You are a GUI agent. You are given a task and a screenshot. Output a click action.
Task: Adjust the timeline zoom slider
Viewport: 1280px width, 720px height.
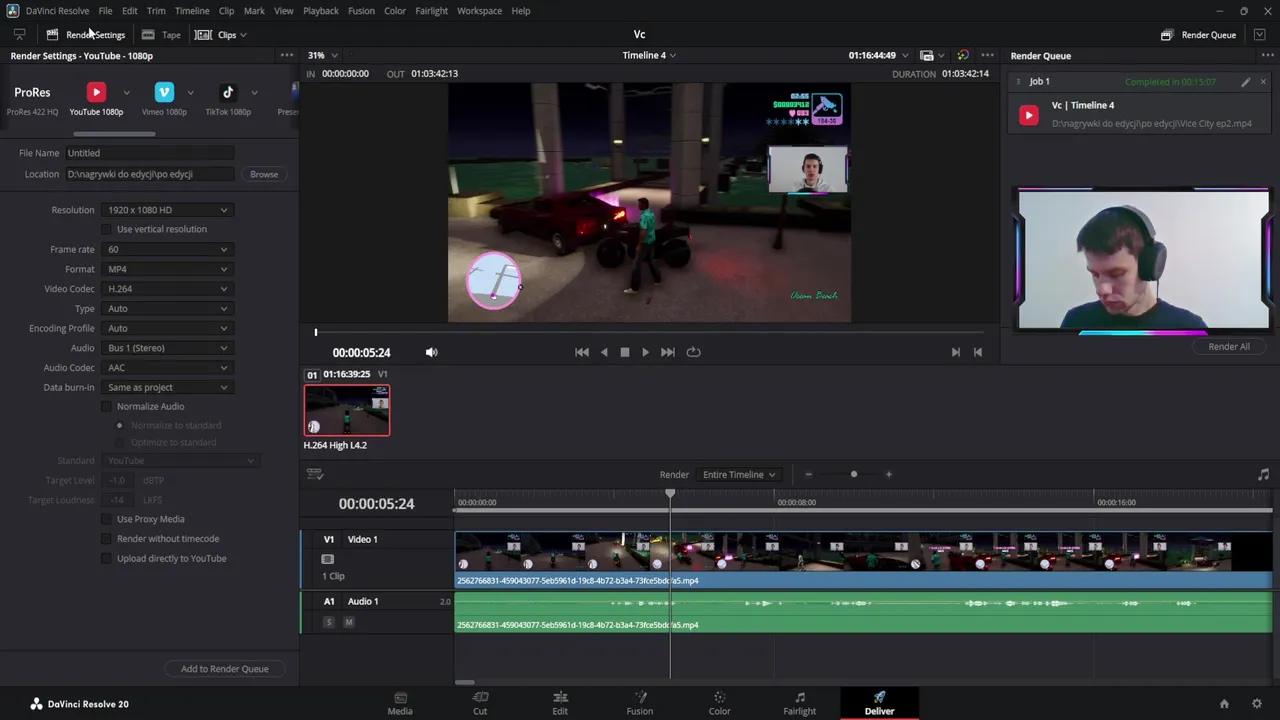point(853,475)
